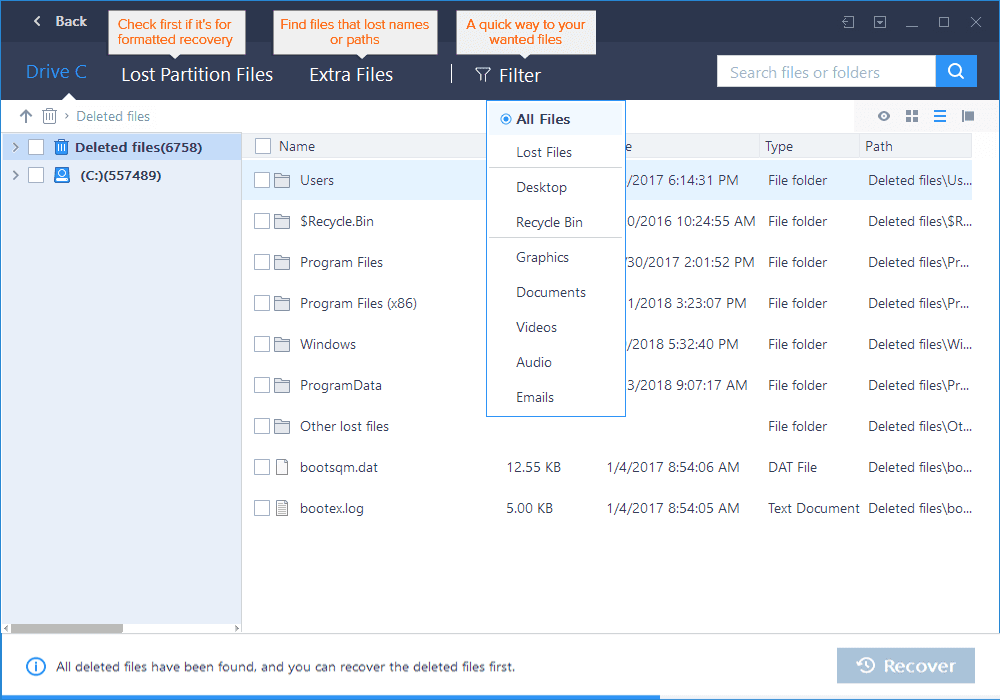The image size is (1000, 700).
Task: Click the search magnifier button
Action: pos(956,72)
